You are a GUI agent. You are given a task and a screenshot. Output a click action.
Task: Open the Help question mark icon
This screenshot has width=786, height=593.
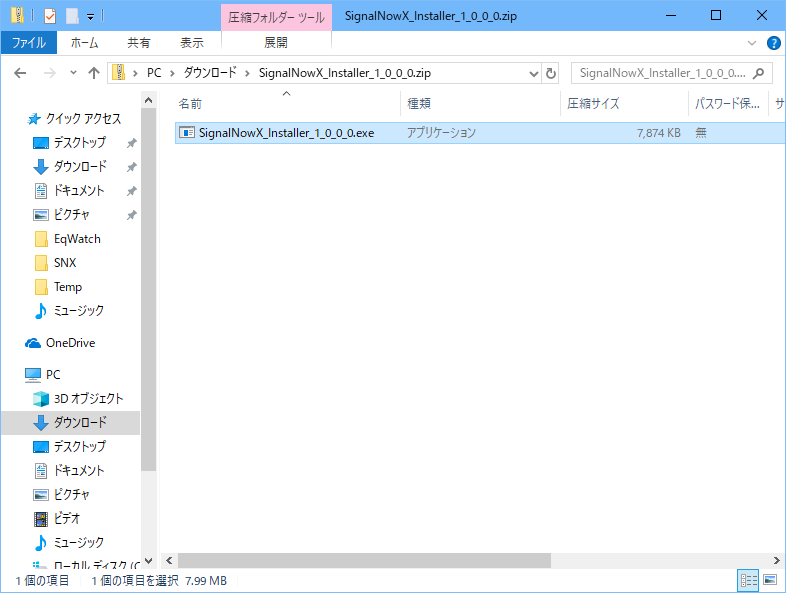click(773, 43)
